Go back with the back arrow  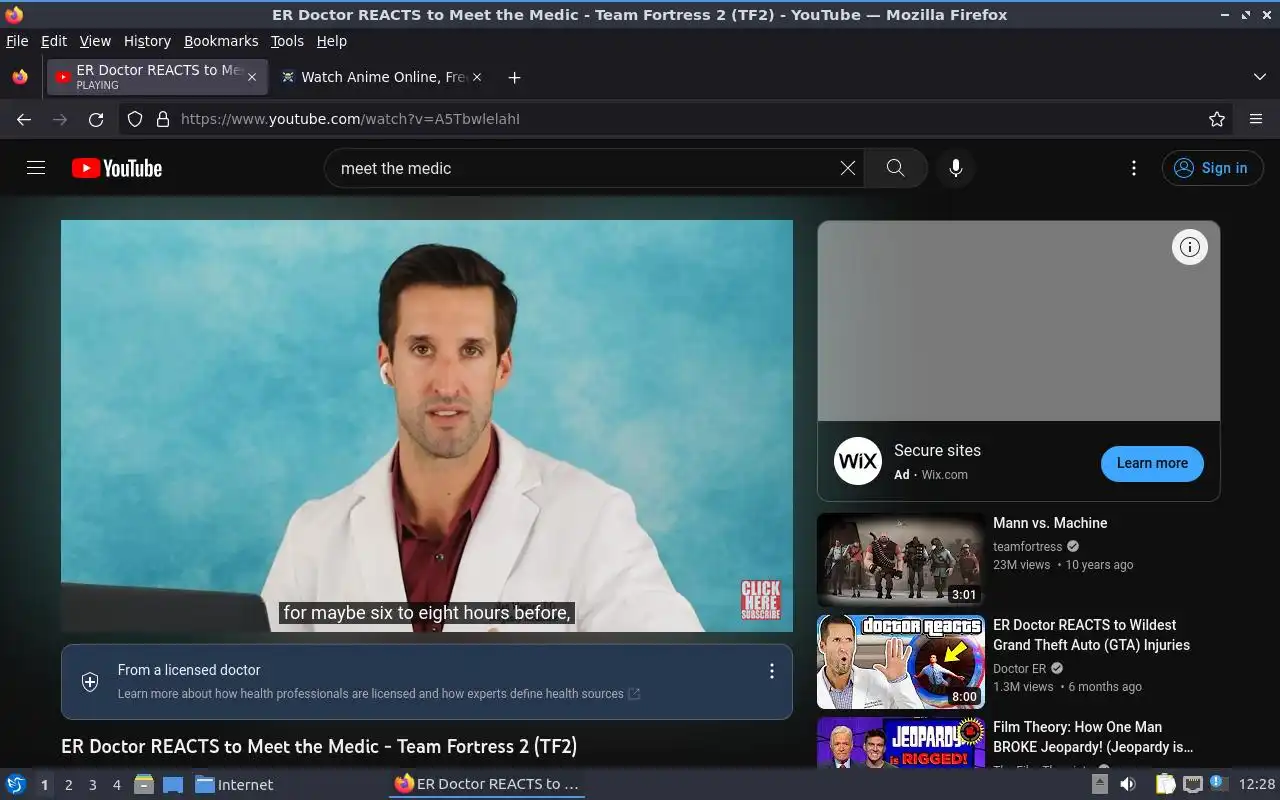(24, 119)
